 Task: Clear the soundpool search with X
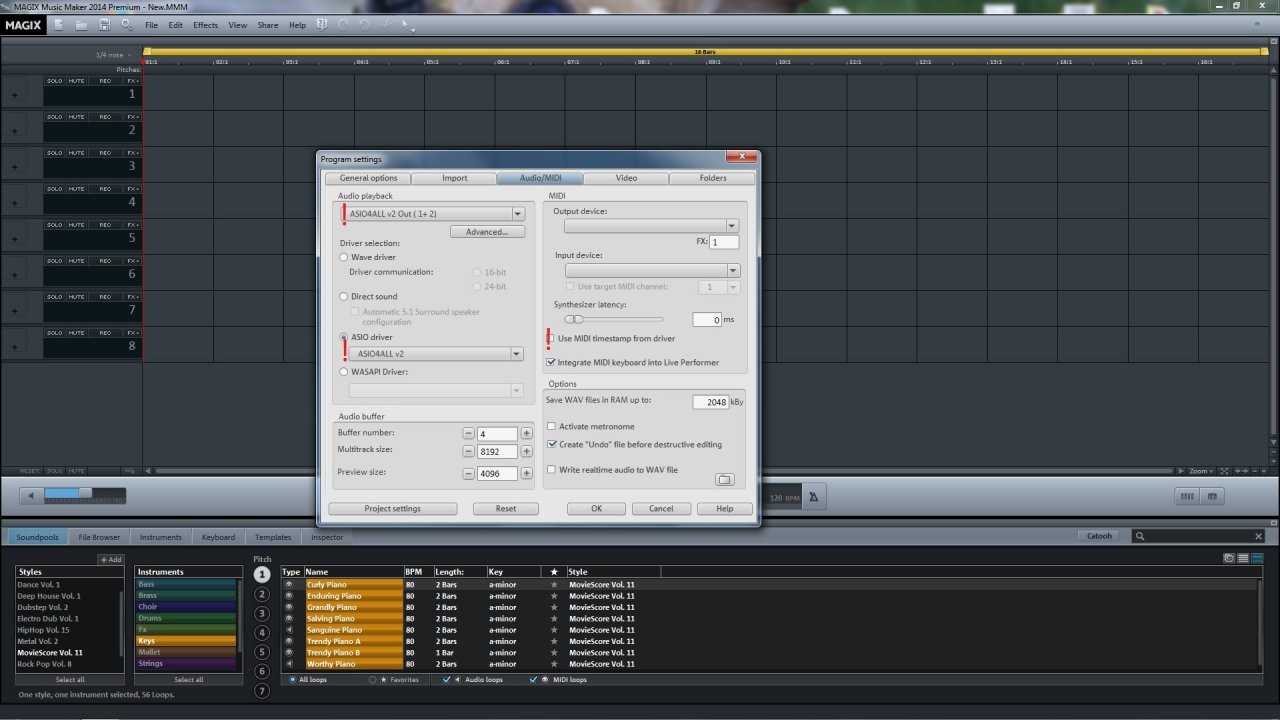[1259, 537]
